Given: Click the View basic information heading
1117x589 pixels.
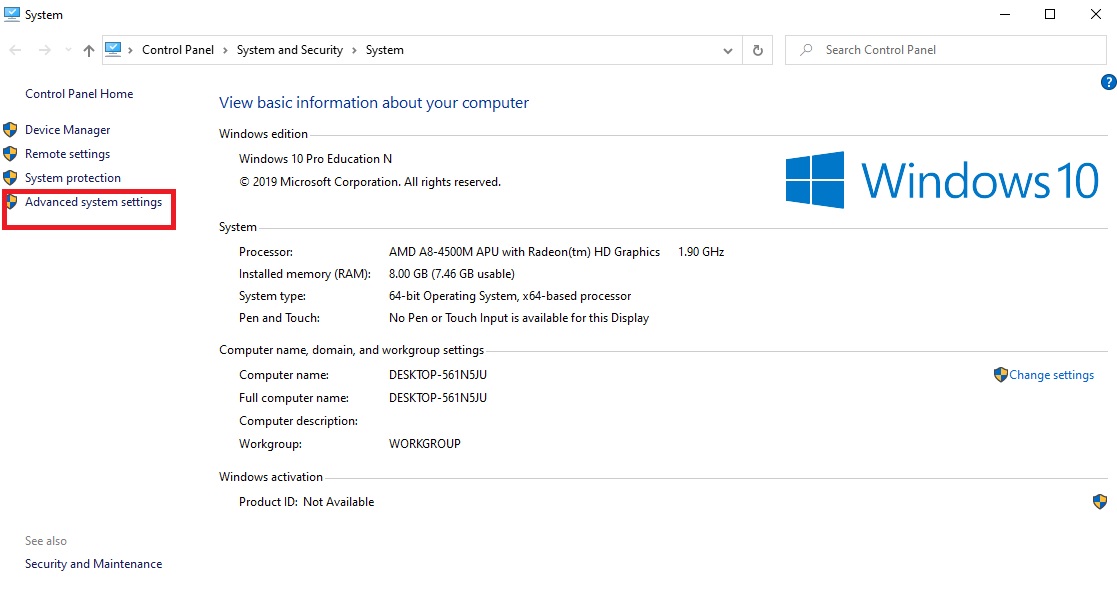Looking at the screenshot, I should [x=374, y=103].
